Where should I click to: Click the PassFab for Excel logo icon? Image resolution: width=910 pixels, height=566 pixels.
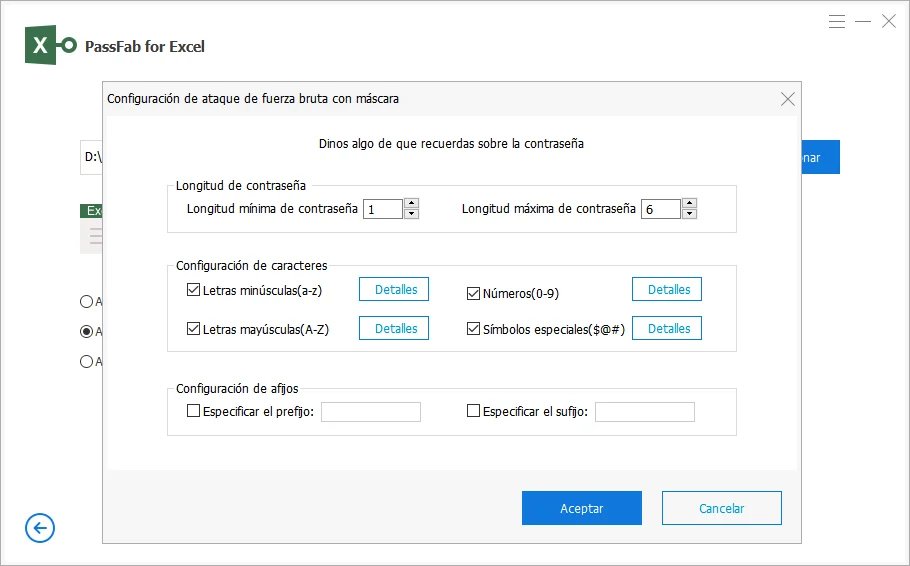tap(50, 45)
